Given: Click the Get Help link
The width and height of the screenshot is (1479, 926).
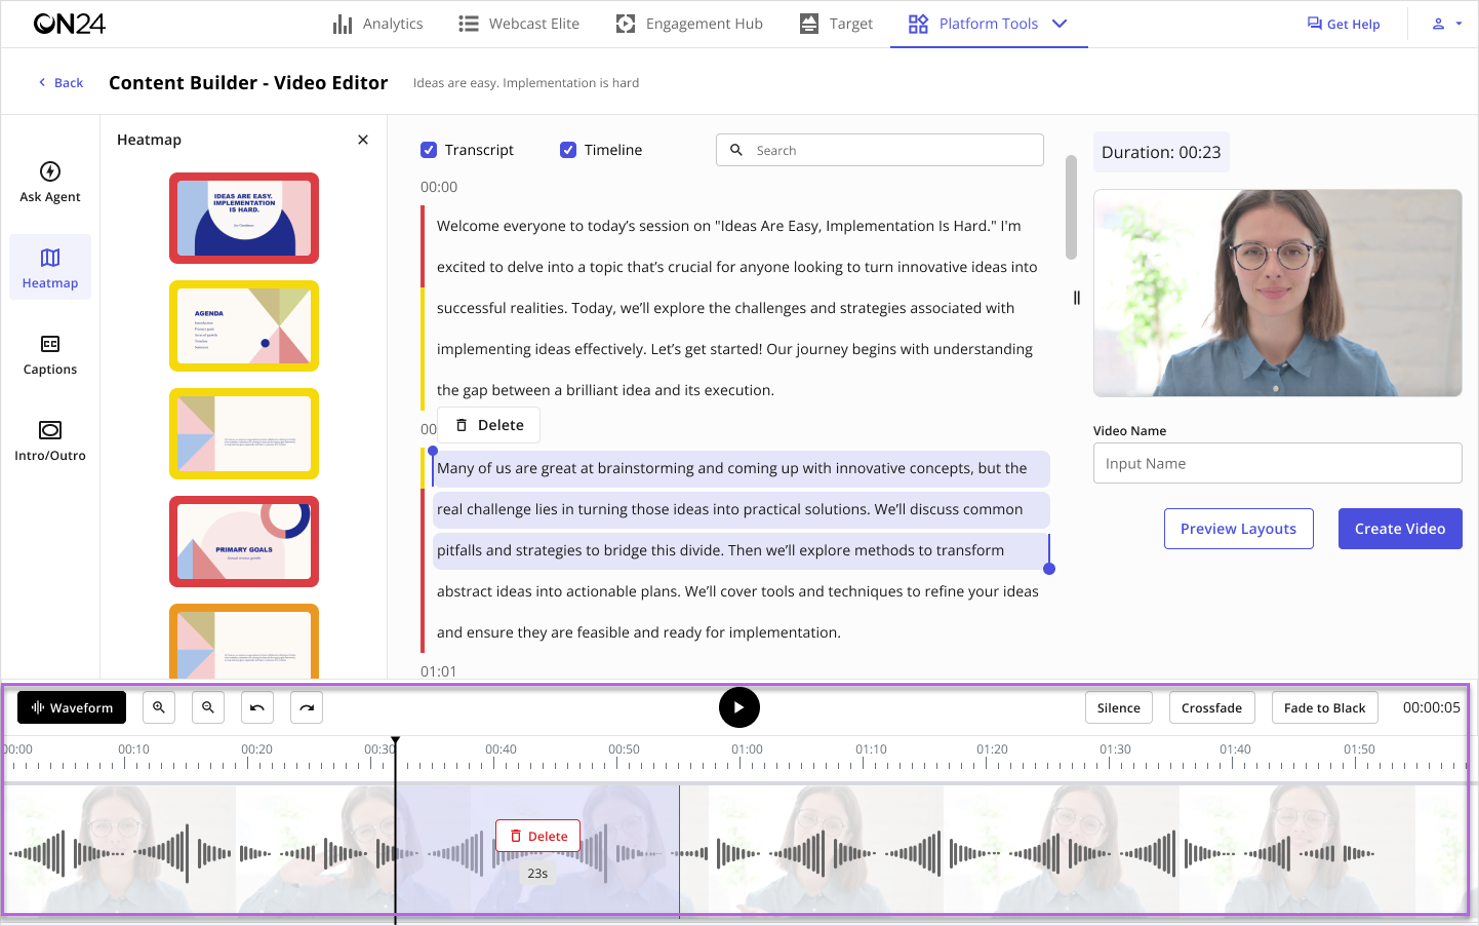Looking at the screenshot, I should click(1343, 24).
